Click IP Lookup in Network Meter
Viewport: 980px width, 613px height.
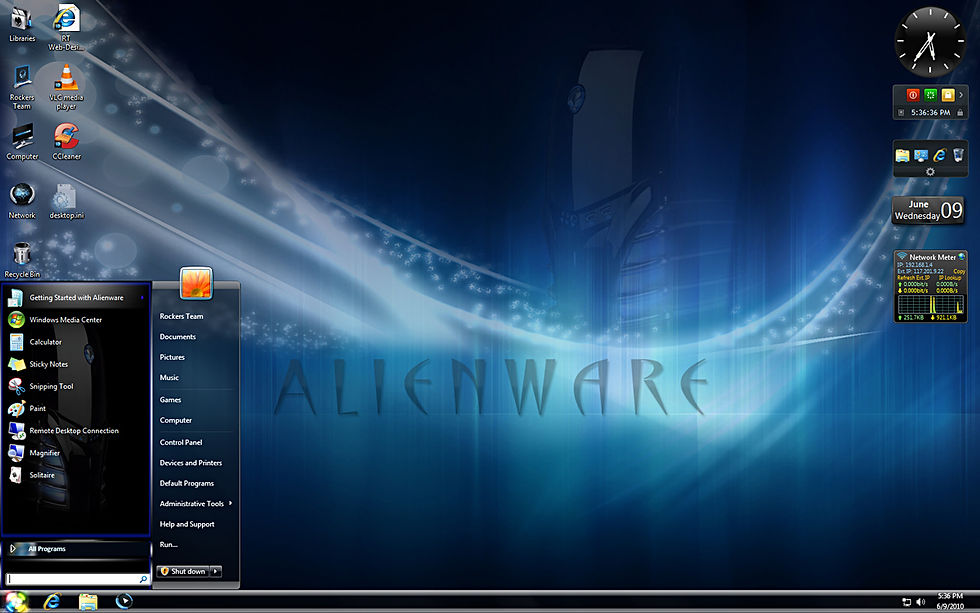coord(950,277)
